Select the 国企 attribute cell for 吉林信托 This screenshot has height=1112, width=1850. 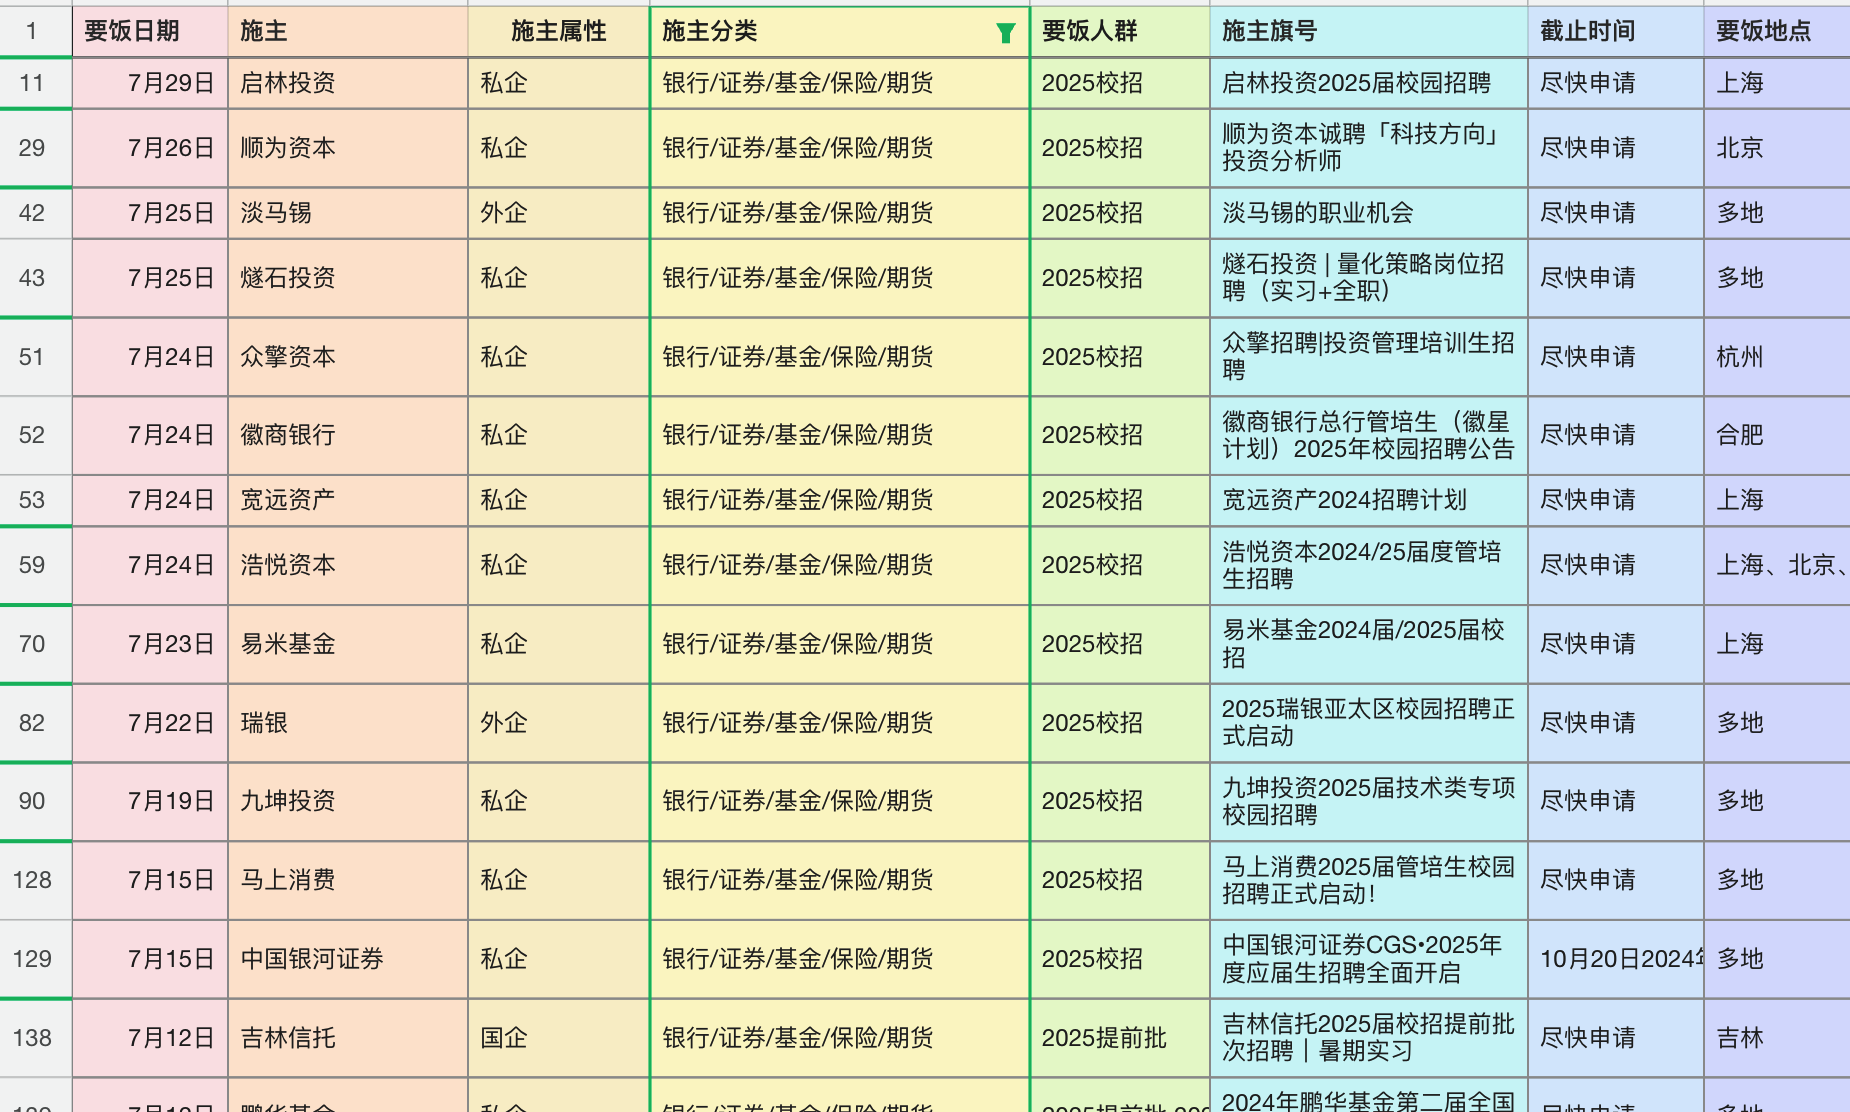tap(557, 1038)
